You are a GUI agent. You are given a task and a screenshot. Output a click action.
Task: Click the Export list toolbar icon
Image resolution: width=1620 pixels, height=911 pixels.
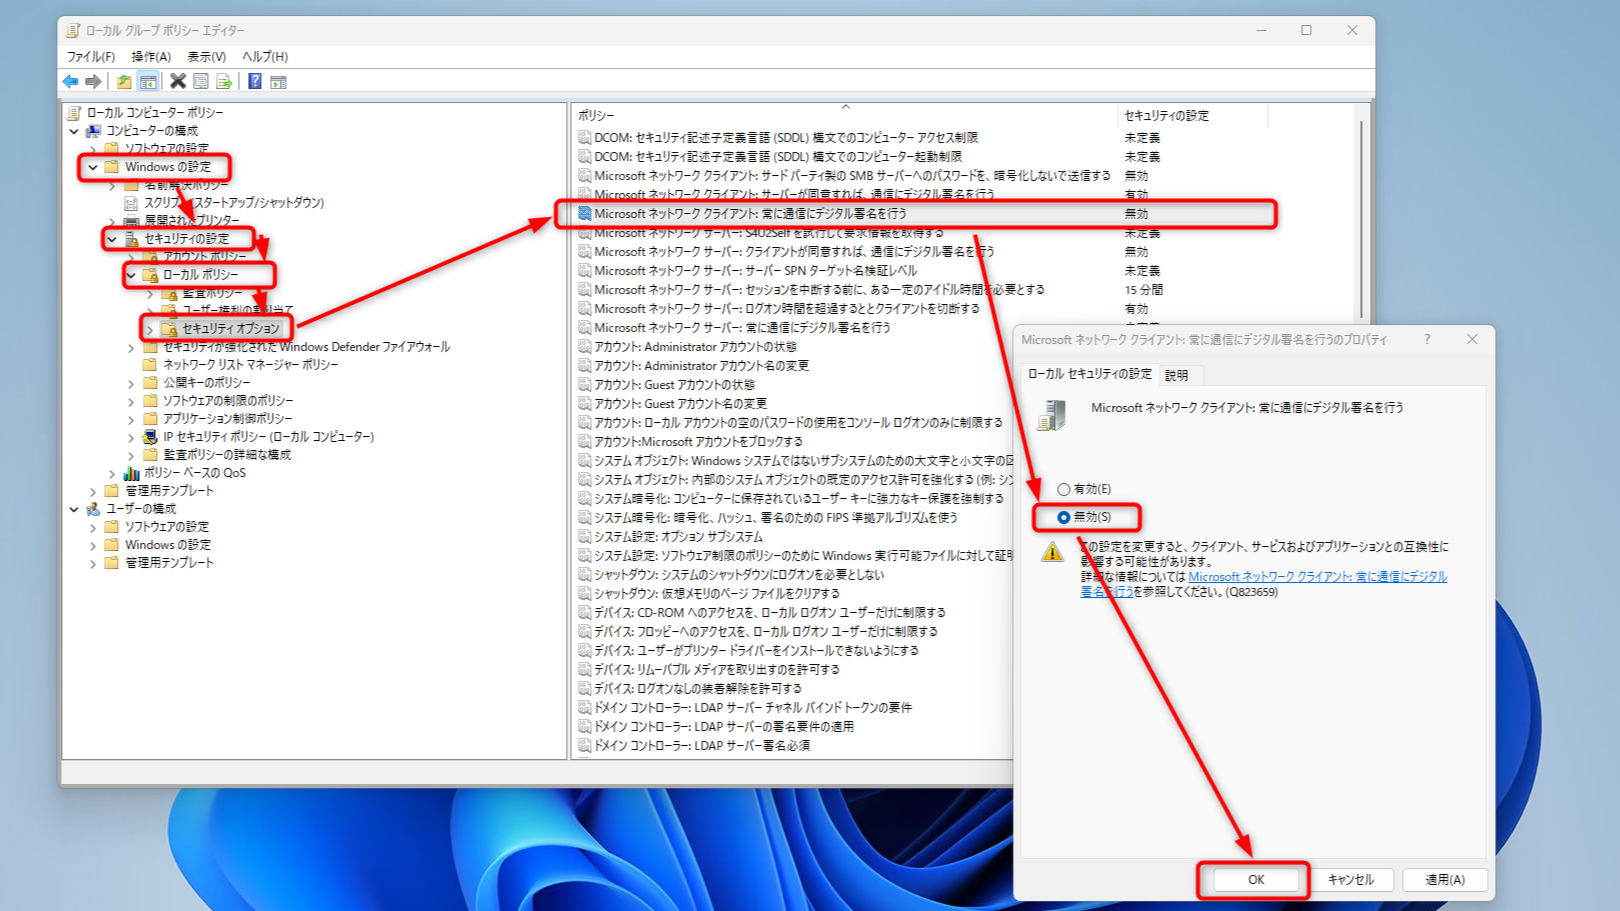(224, 82)
